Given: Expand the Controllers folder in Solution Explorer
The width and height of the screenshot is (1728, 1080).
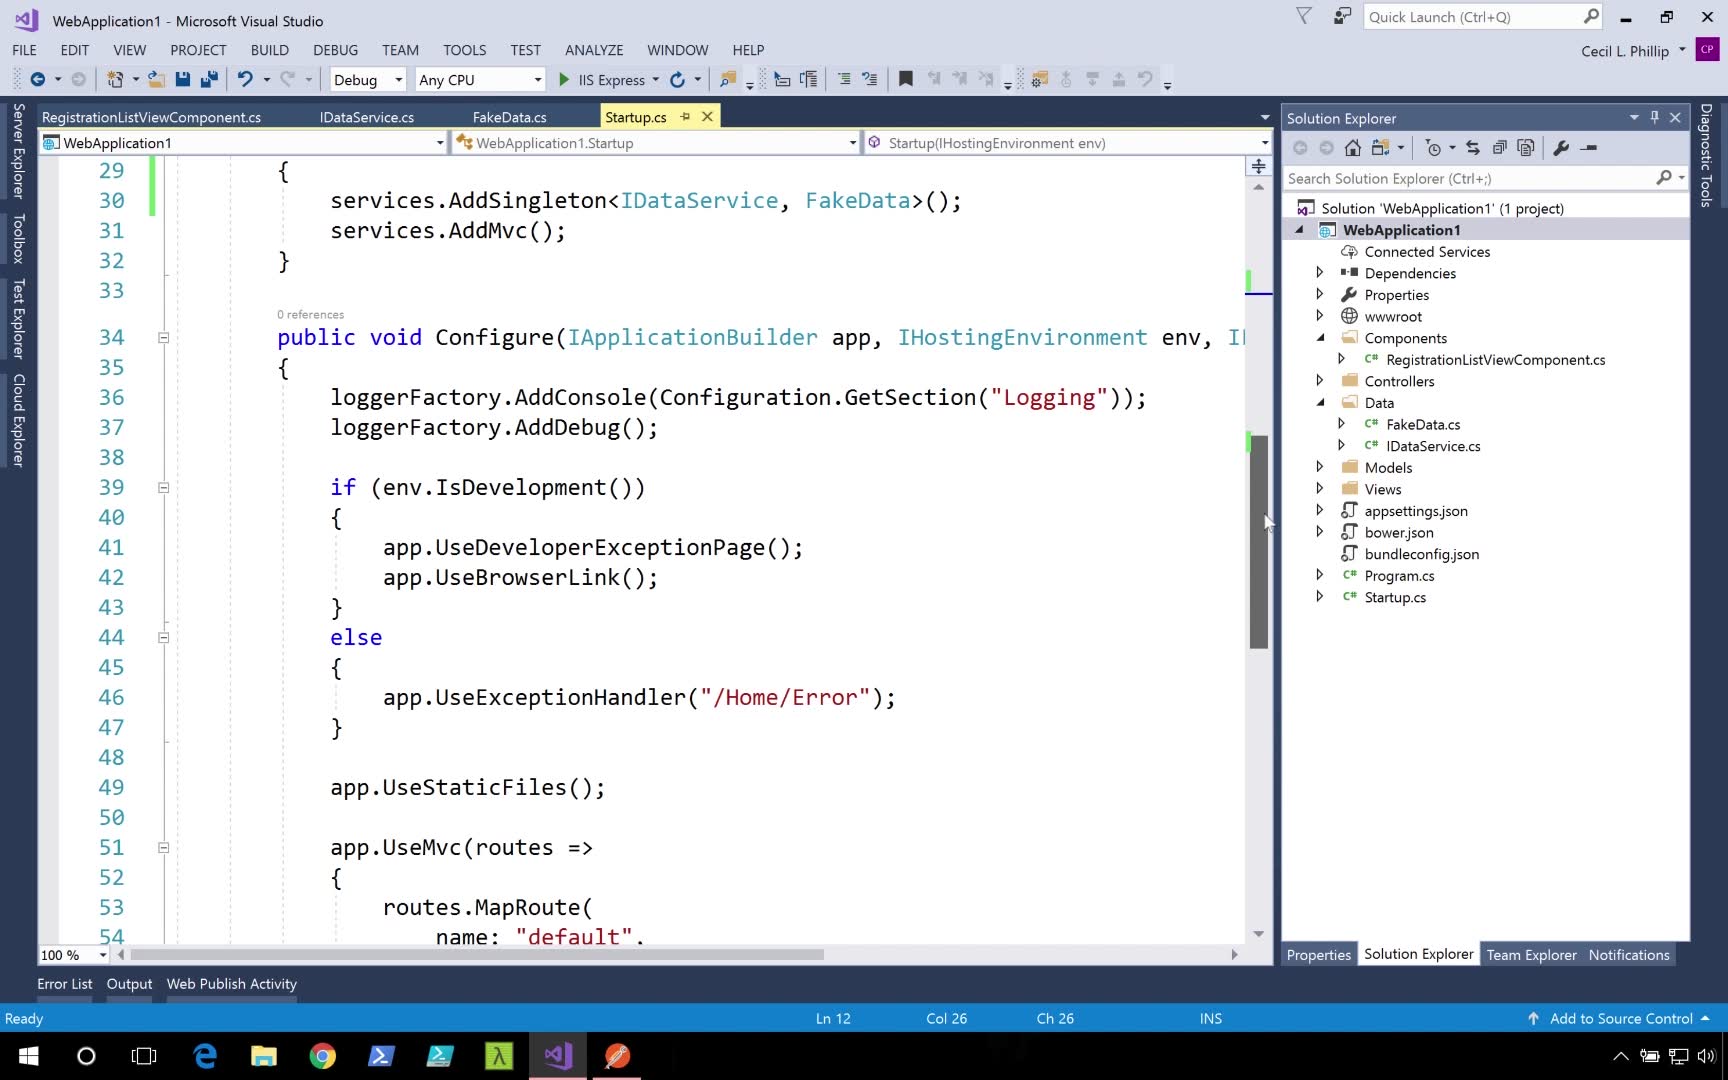Looking at the screenshot, I should point(1320,381).
